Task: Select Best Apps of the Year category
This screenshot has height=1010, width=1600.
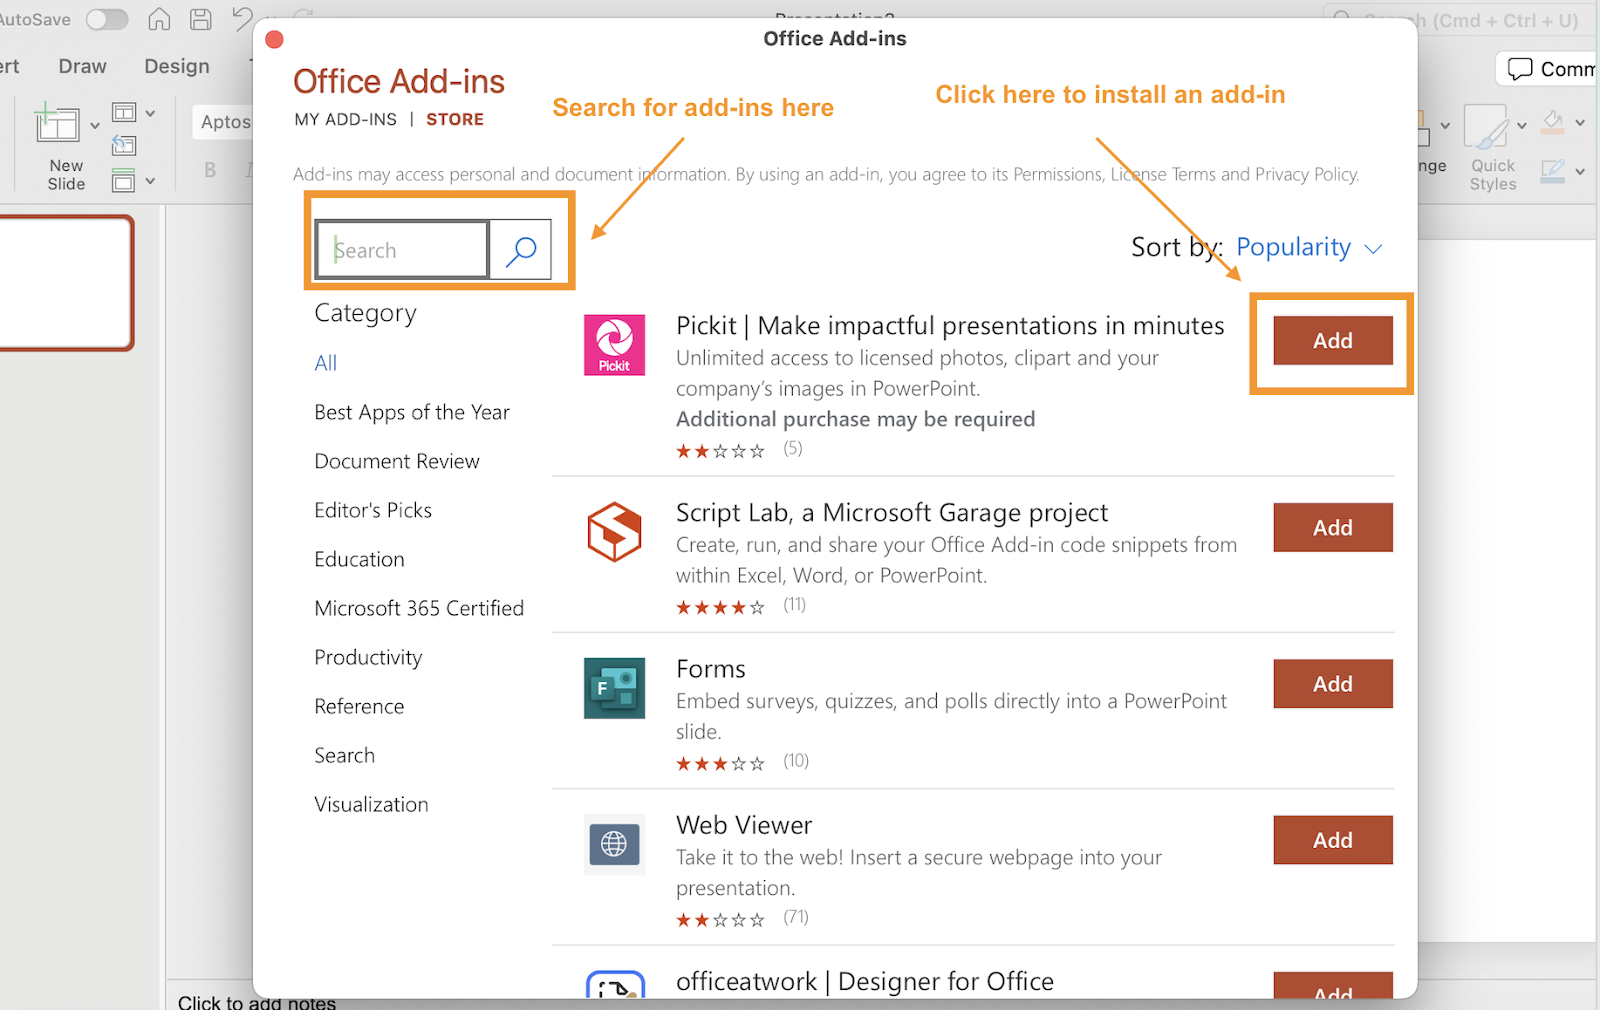Action: pos(412,412)
